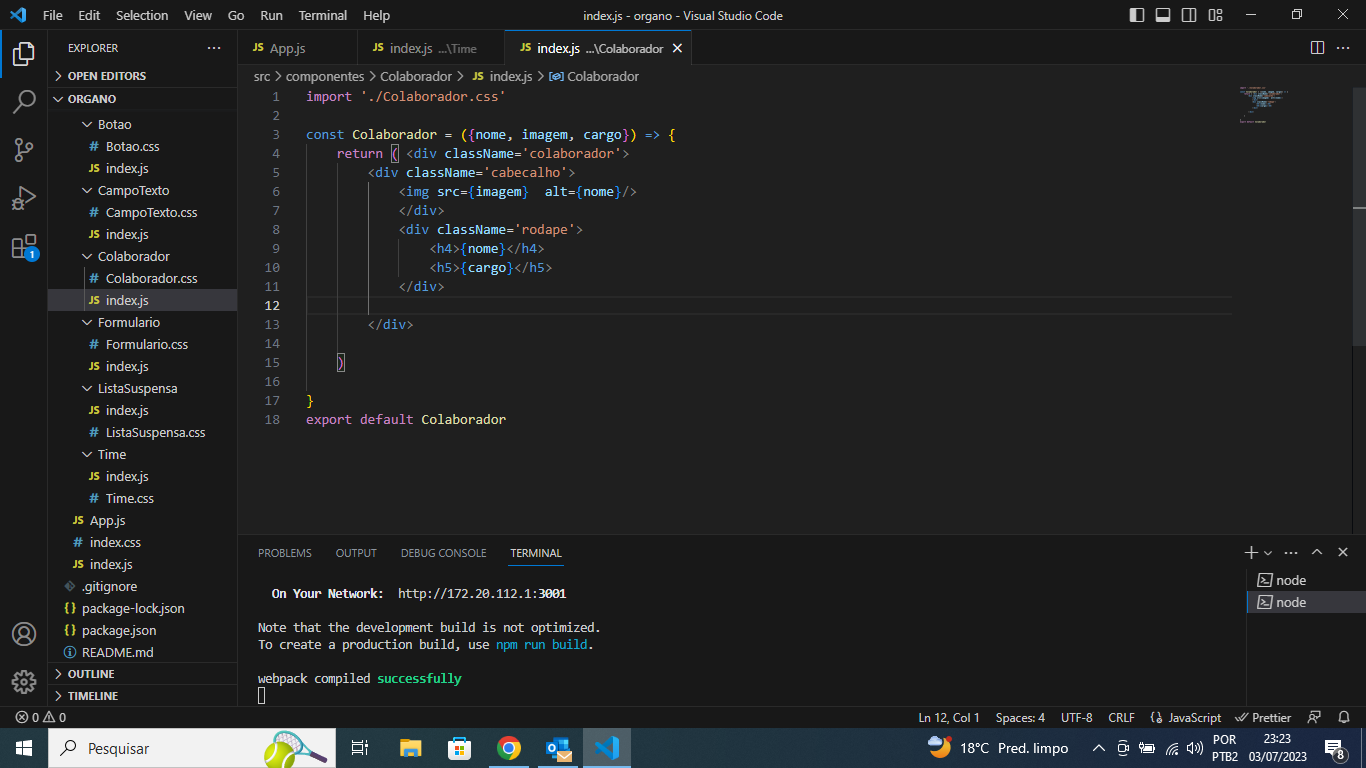This screenshot has height=768, width=1366.
Task: Open the Source Control view
Action: 24,150
